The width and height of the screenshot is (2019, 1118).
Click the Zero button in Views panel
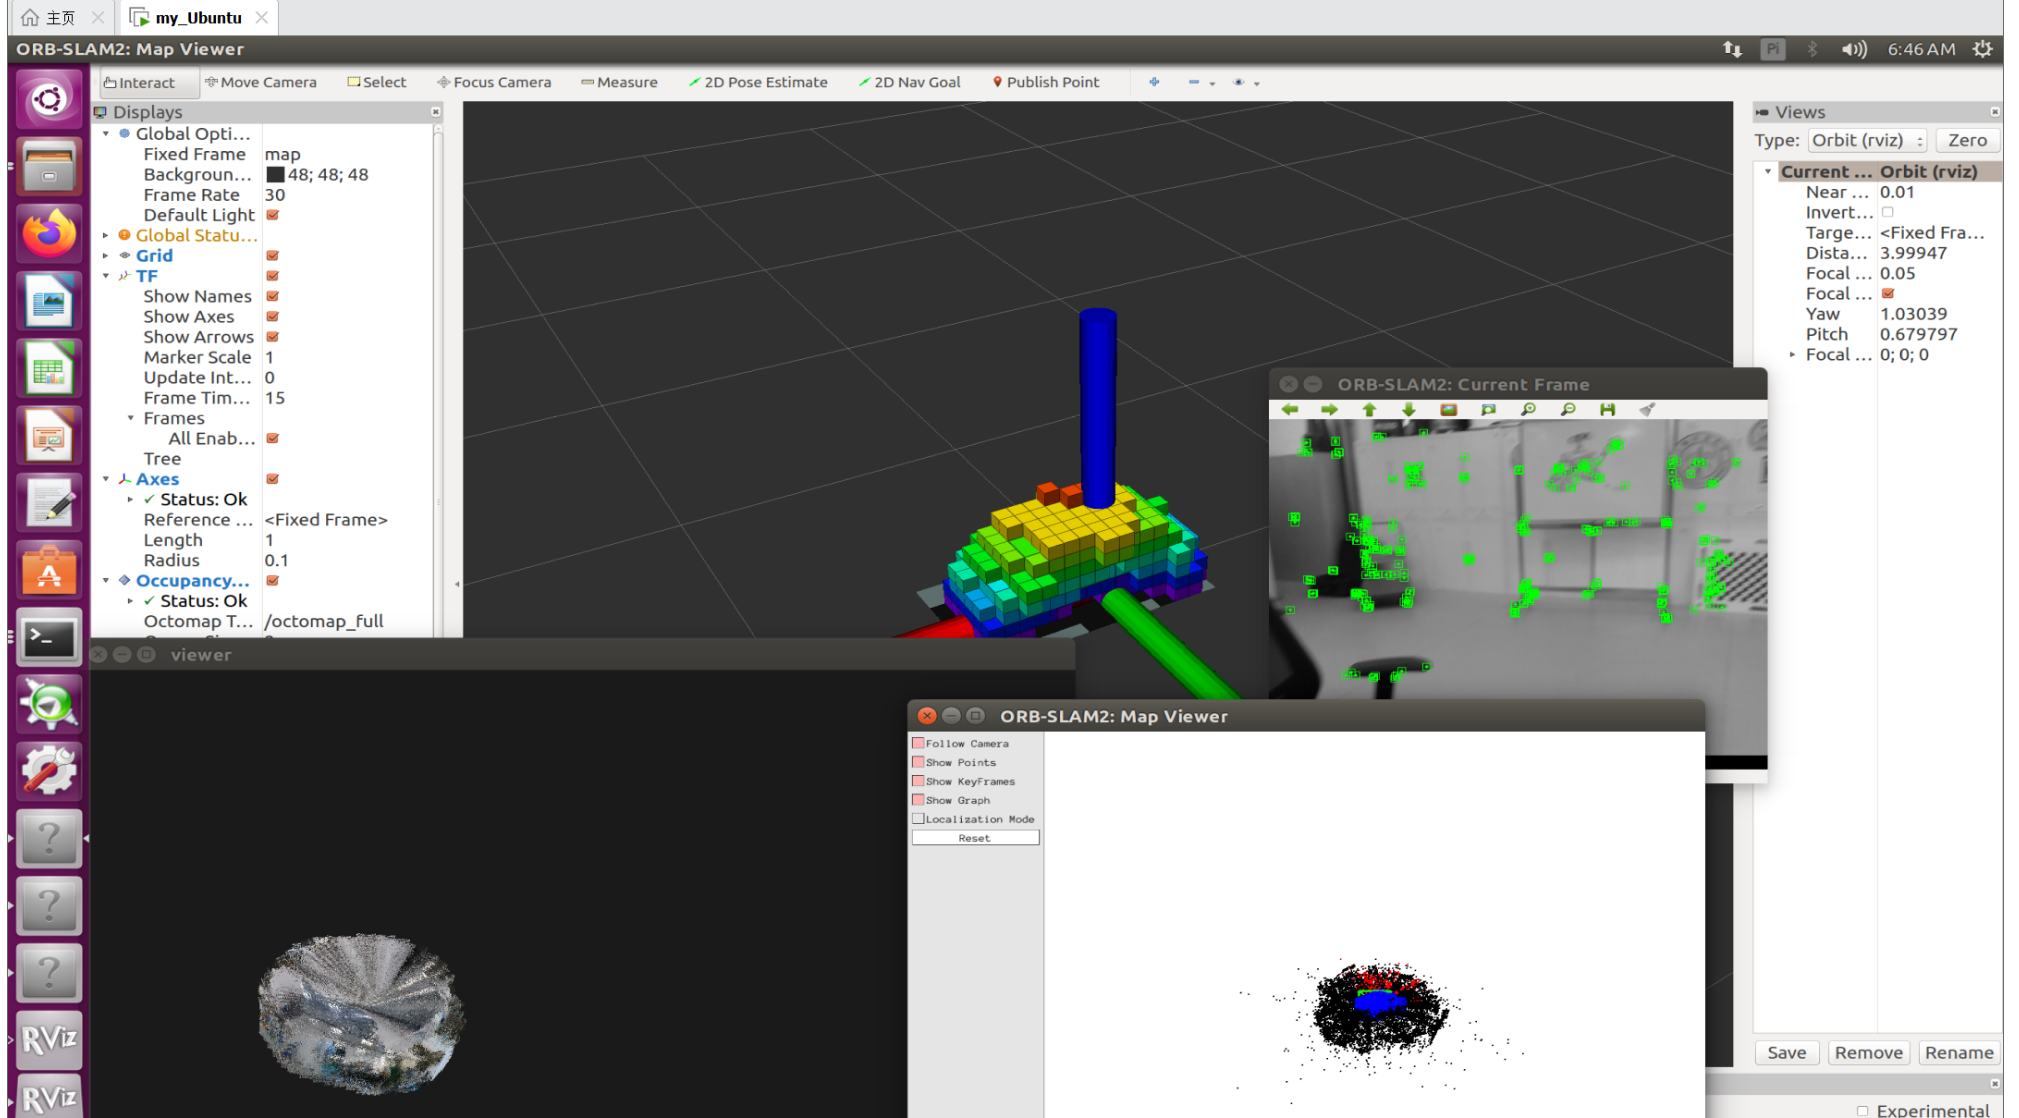tap(1965, 140)
